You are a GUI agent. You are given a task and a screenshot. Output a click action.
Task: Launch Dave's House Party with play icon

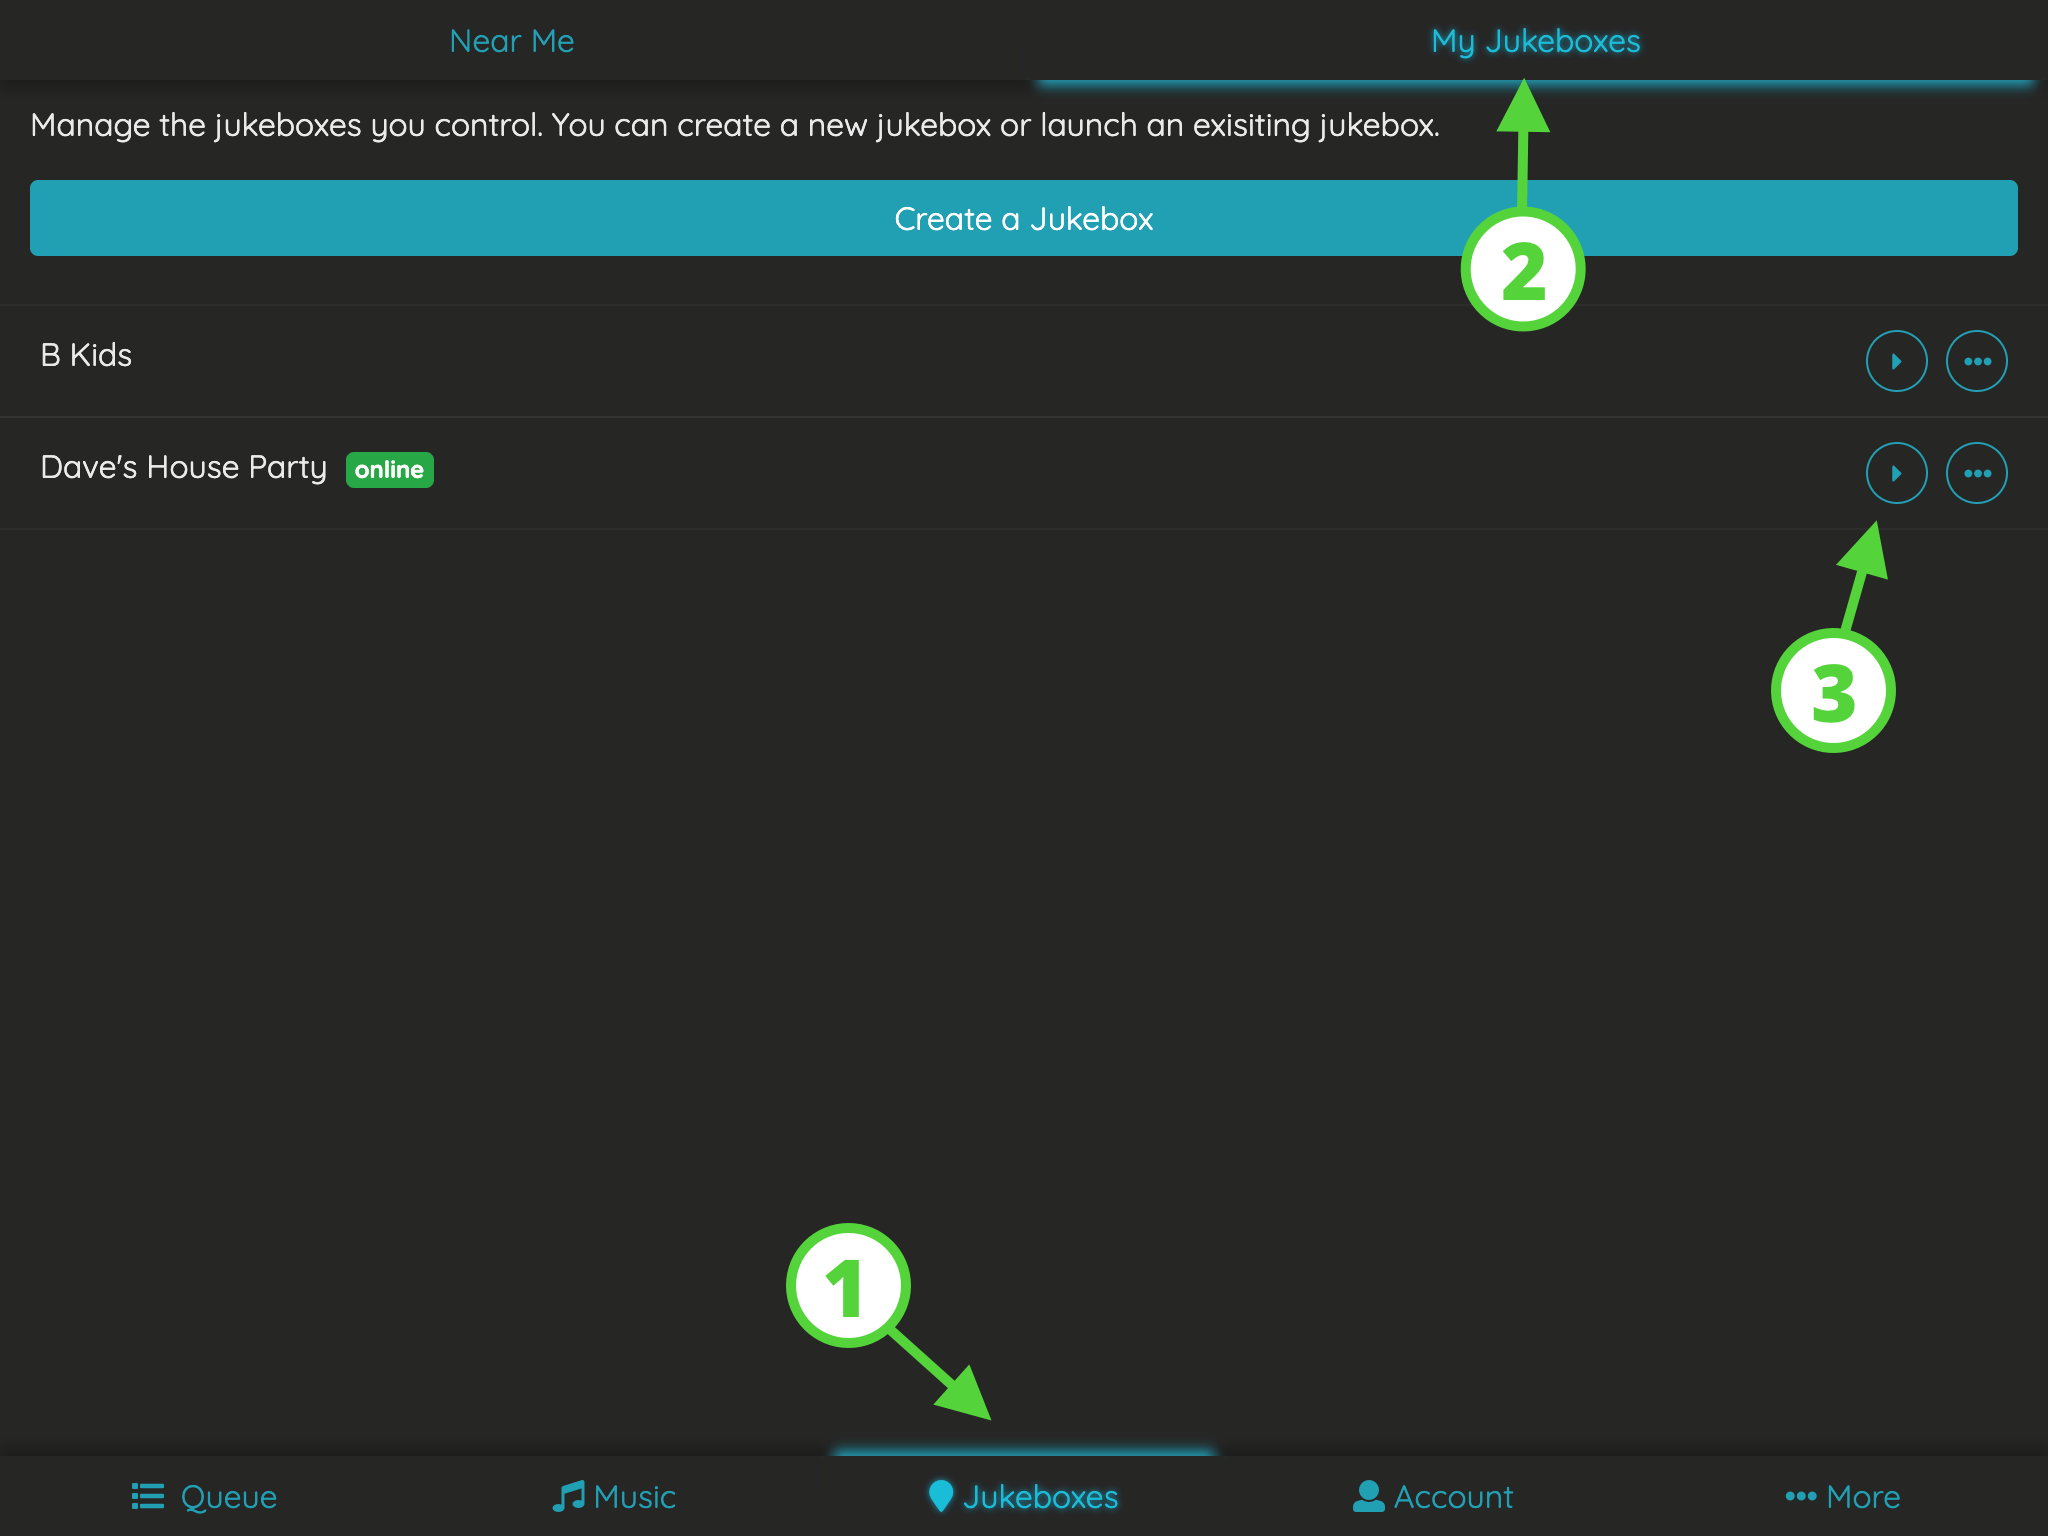1896,473
